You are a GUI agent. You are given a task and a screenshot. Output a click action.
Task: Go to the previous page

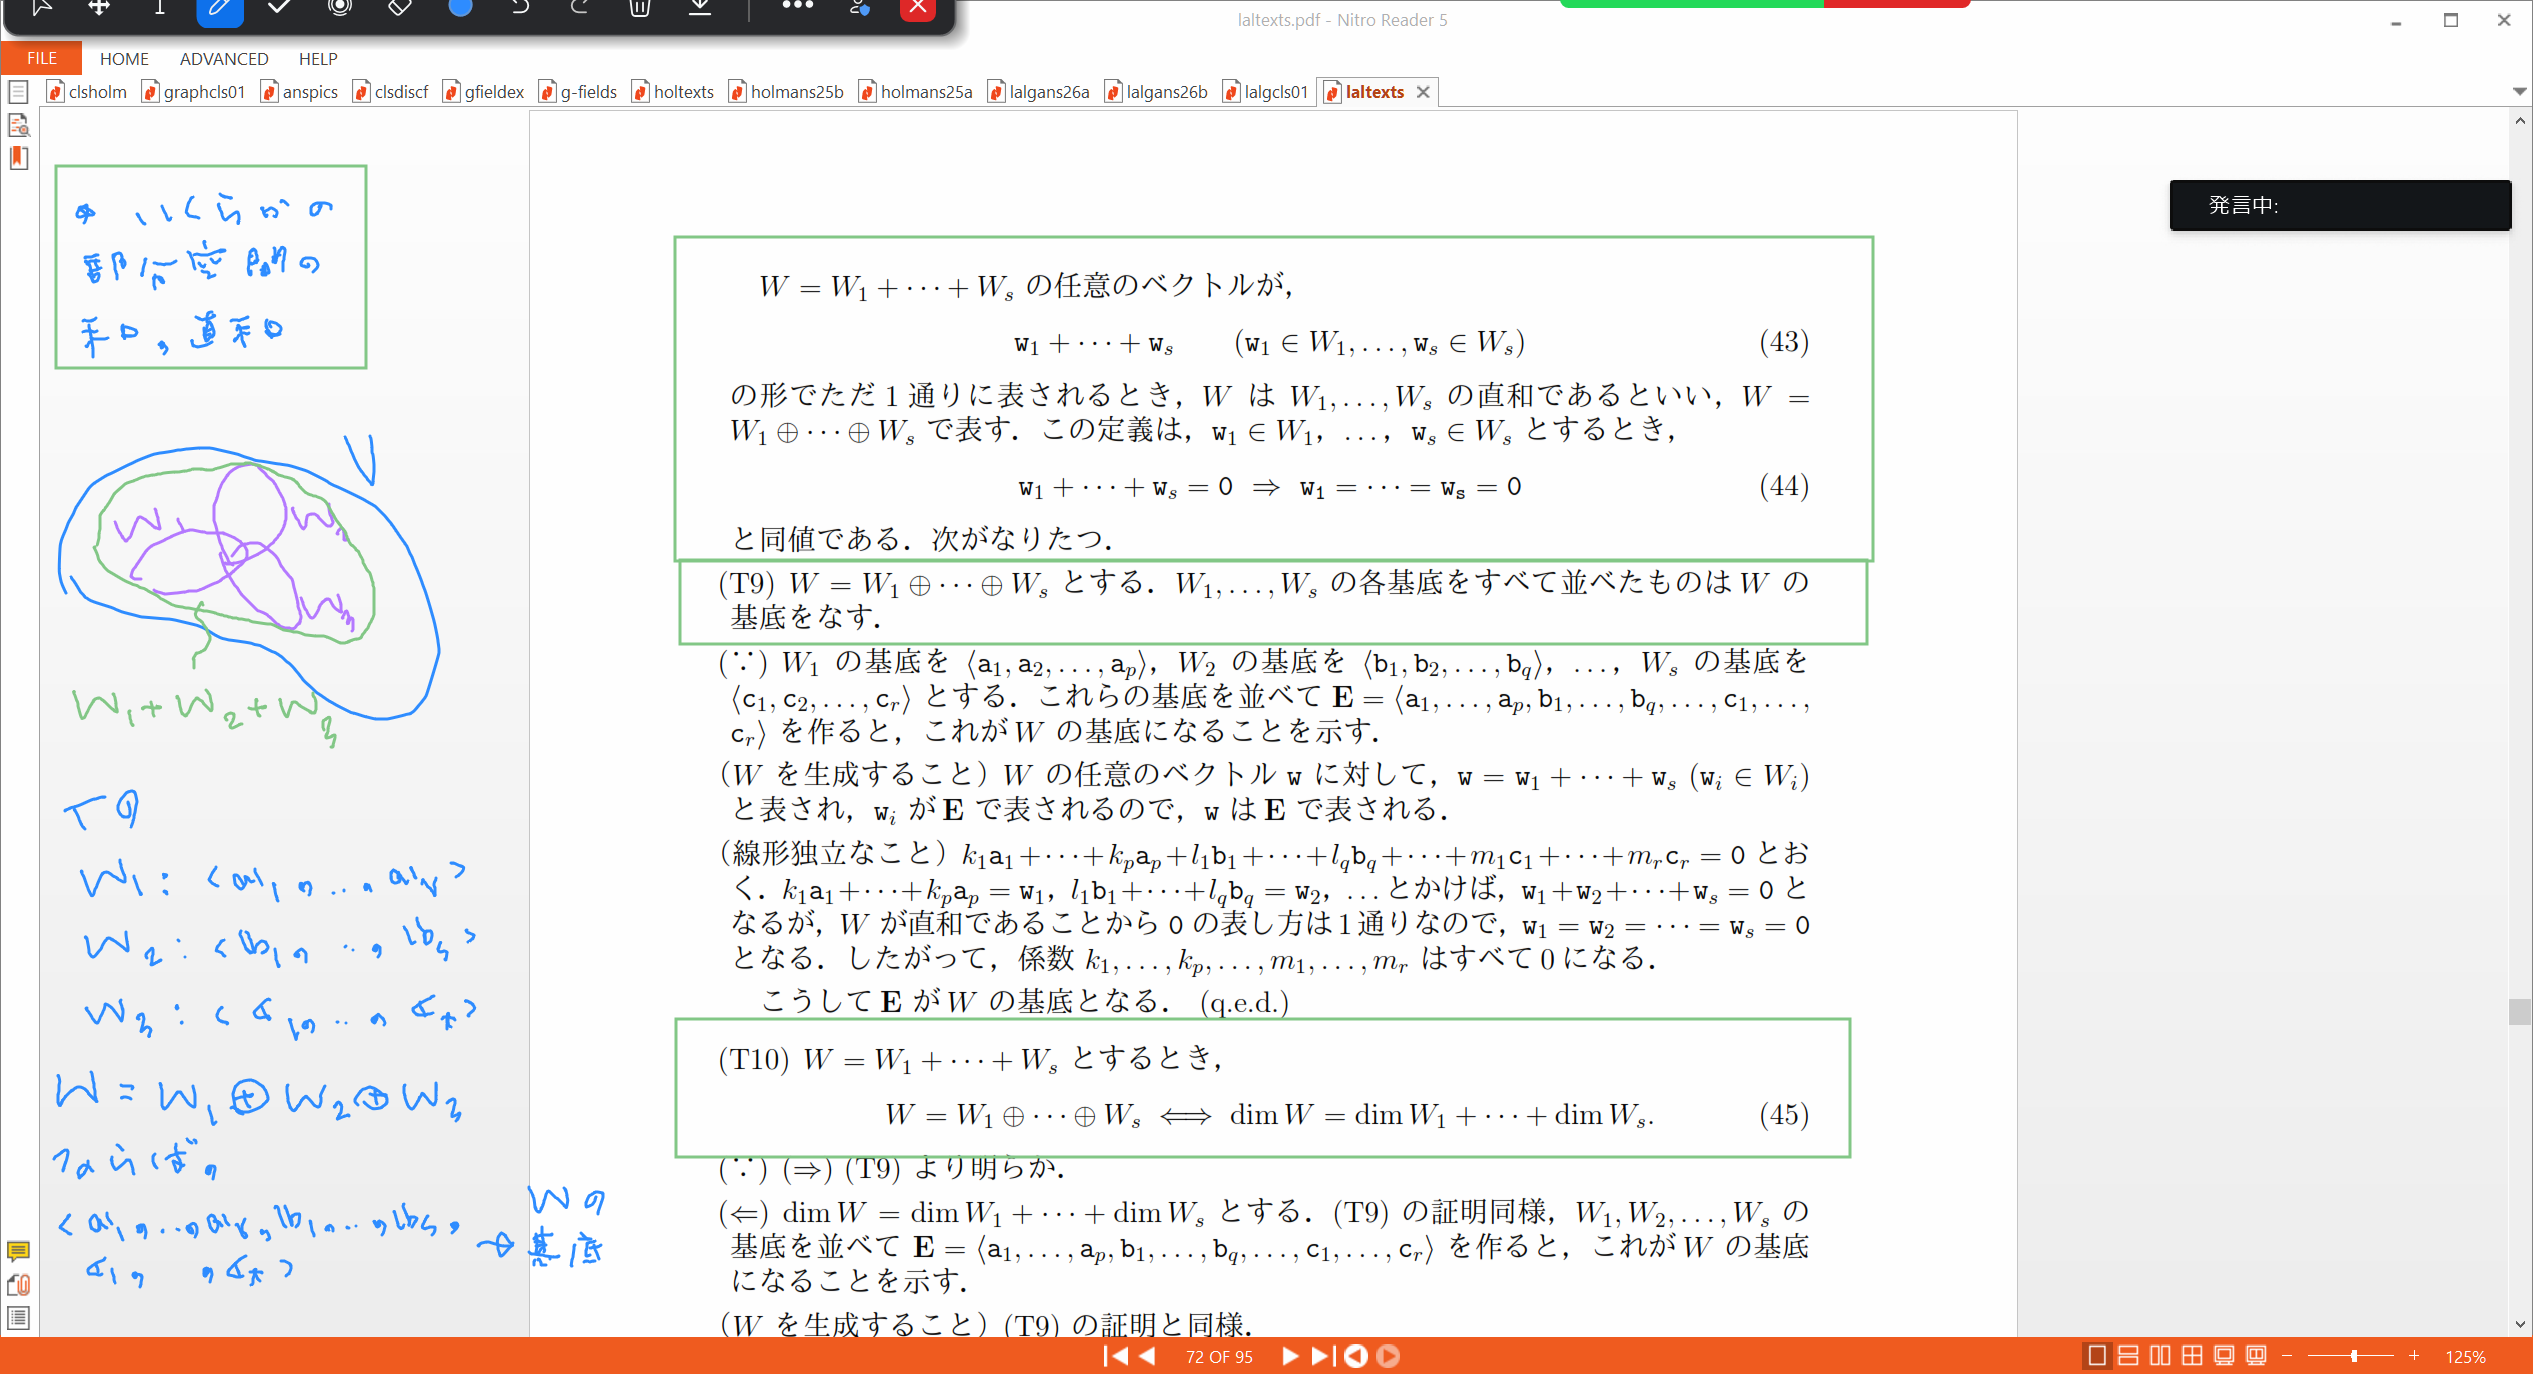(1147, 1356)
